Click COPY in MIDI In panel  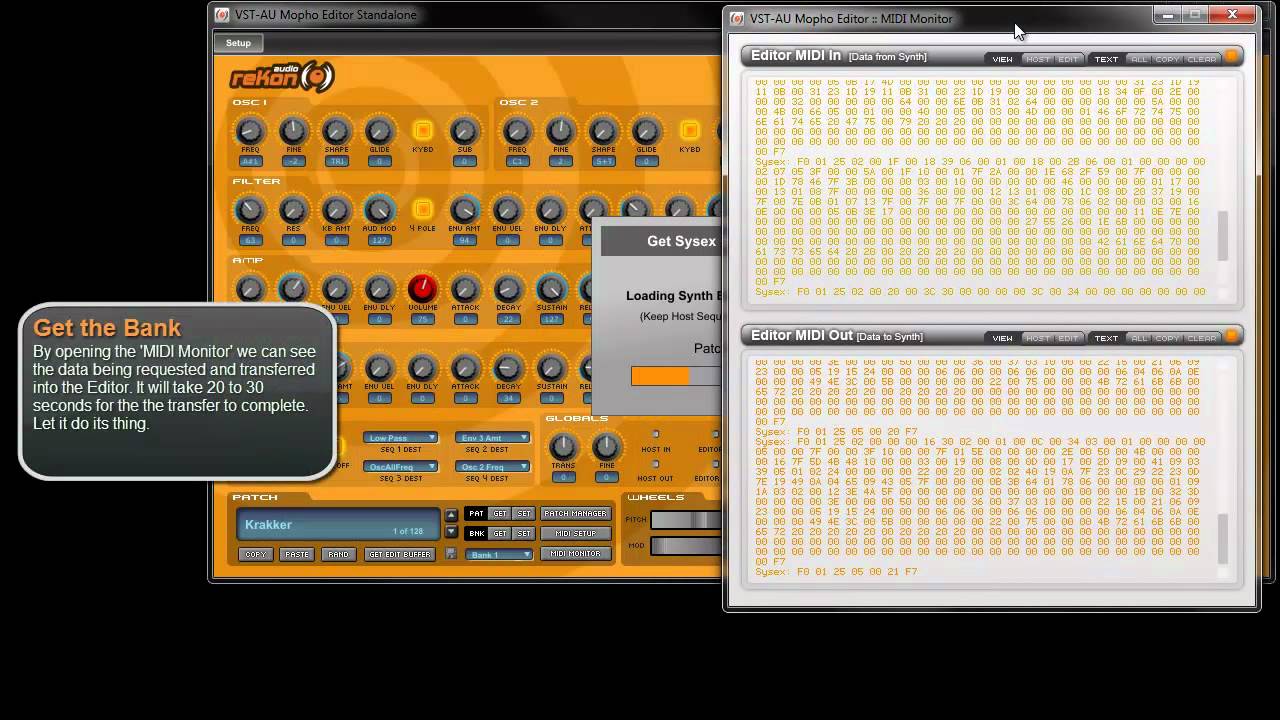point(1167,59)
